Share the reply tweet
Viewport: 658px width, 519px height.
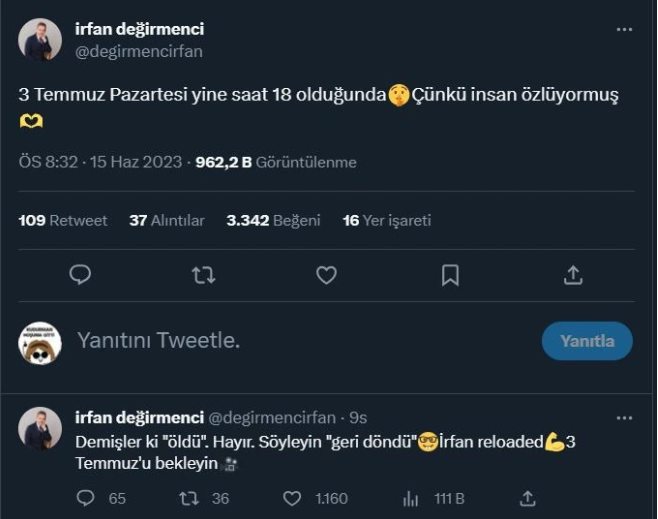(x=528, y=498)
